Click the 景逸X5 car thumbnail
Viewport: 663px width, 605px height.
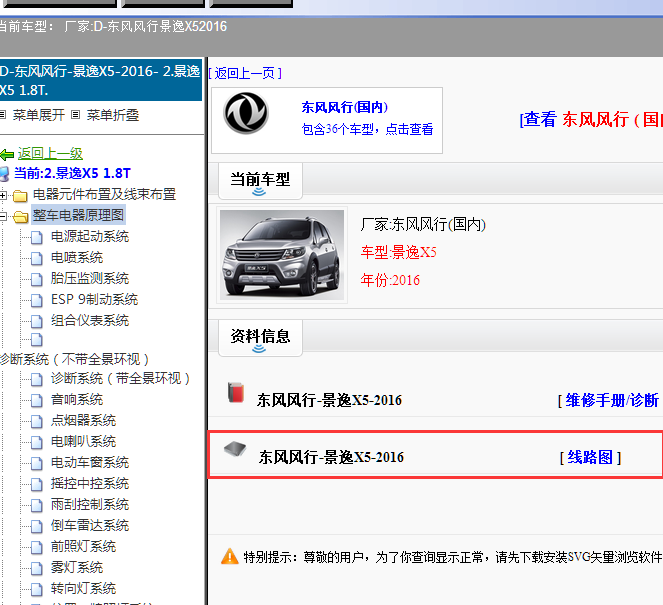point(282,255)
